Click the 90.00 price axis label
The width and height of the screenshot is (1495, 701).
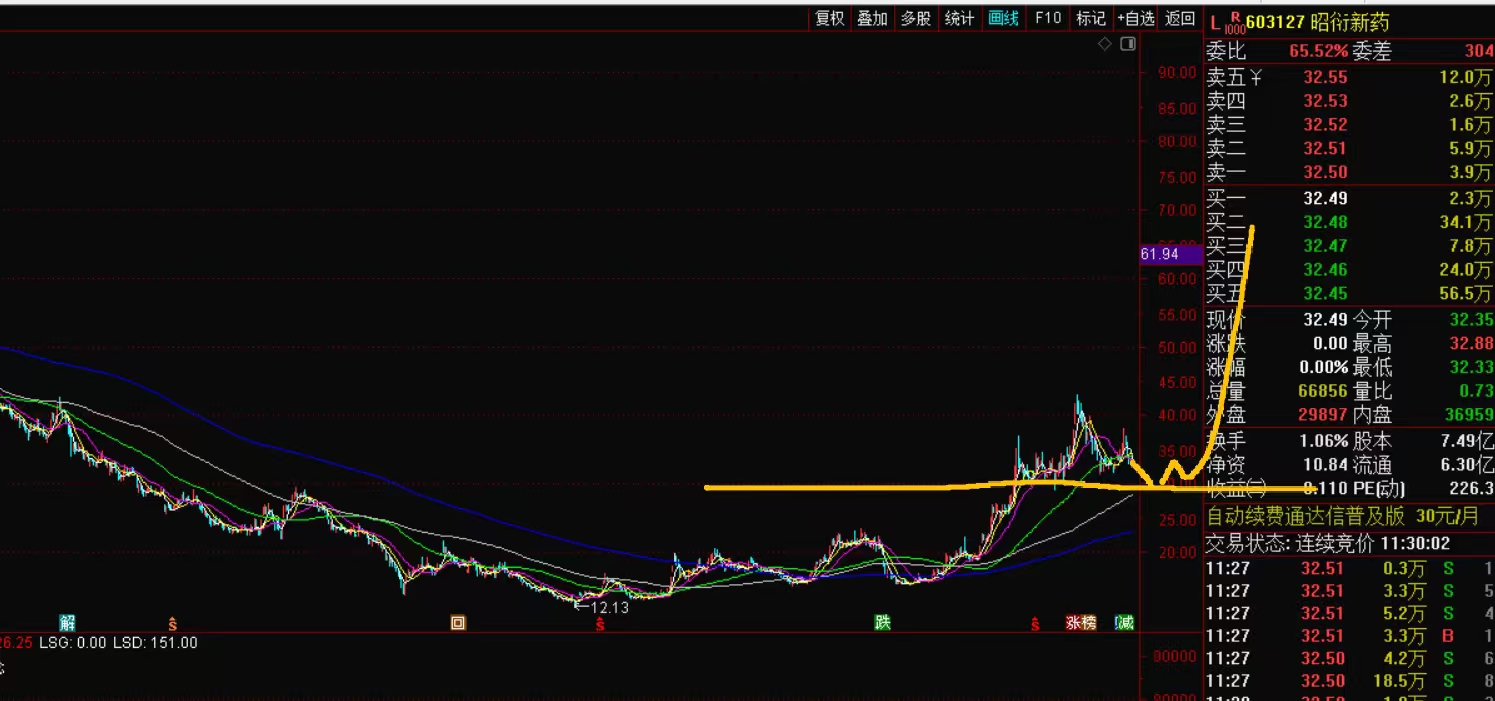(1177, 72)
